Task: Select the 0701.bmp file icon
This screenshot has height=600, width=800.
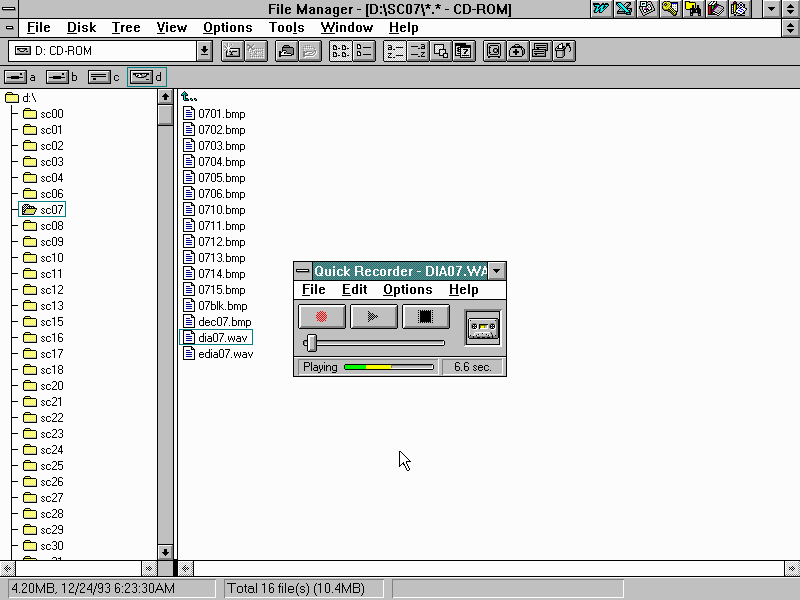Action: 190,114
